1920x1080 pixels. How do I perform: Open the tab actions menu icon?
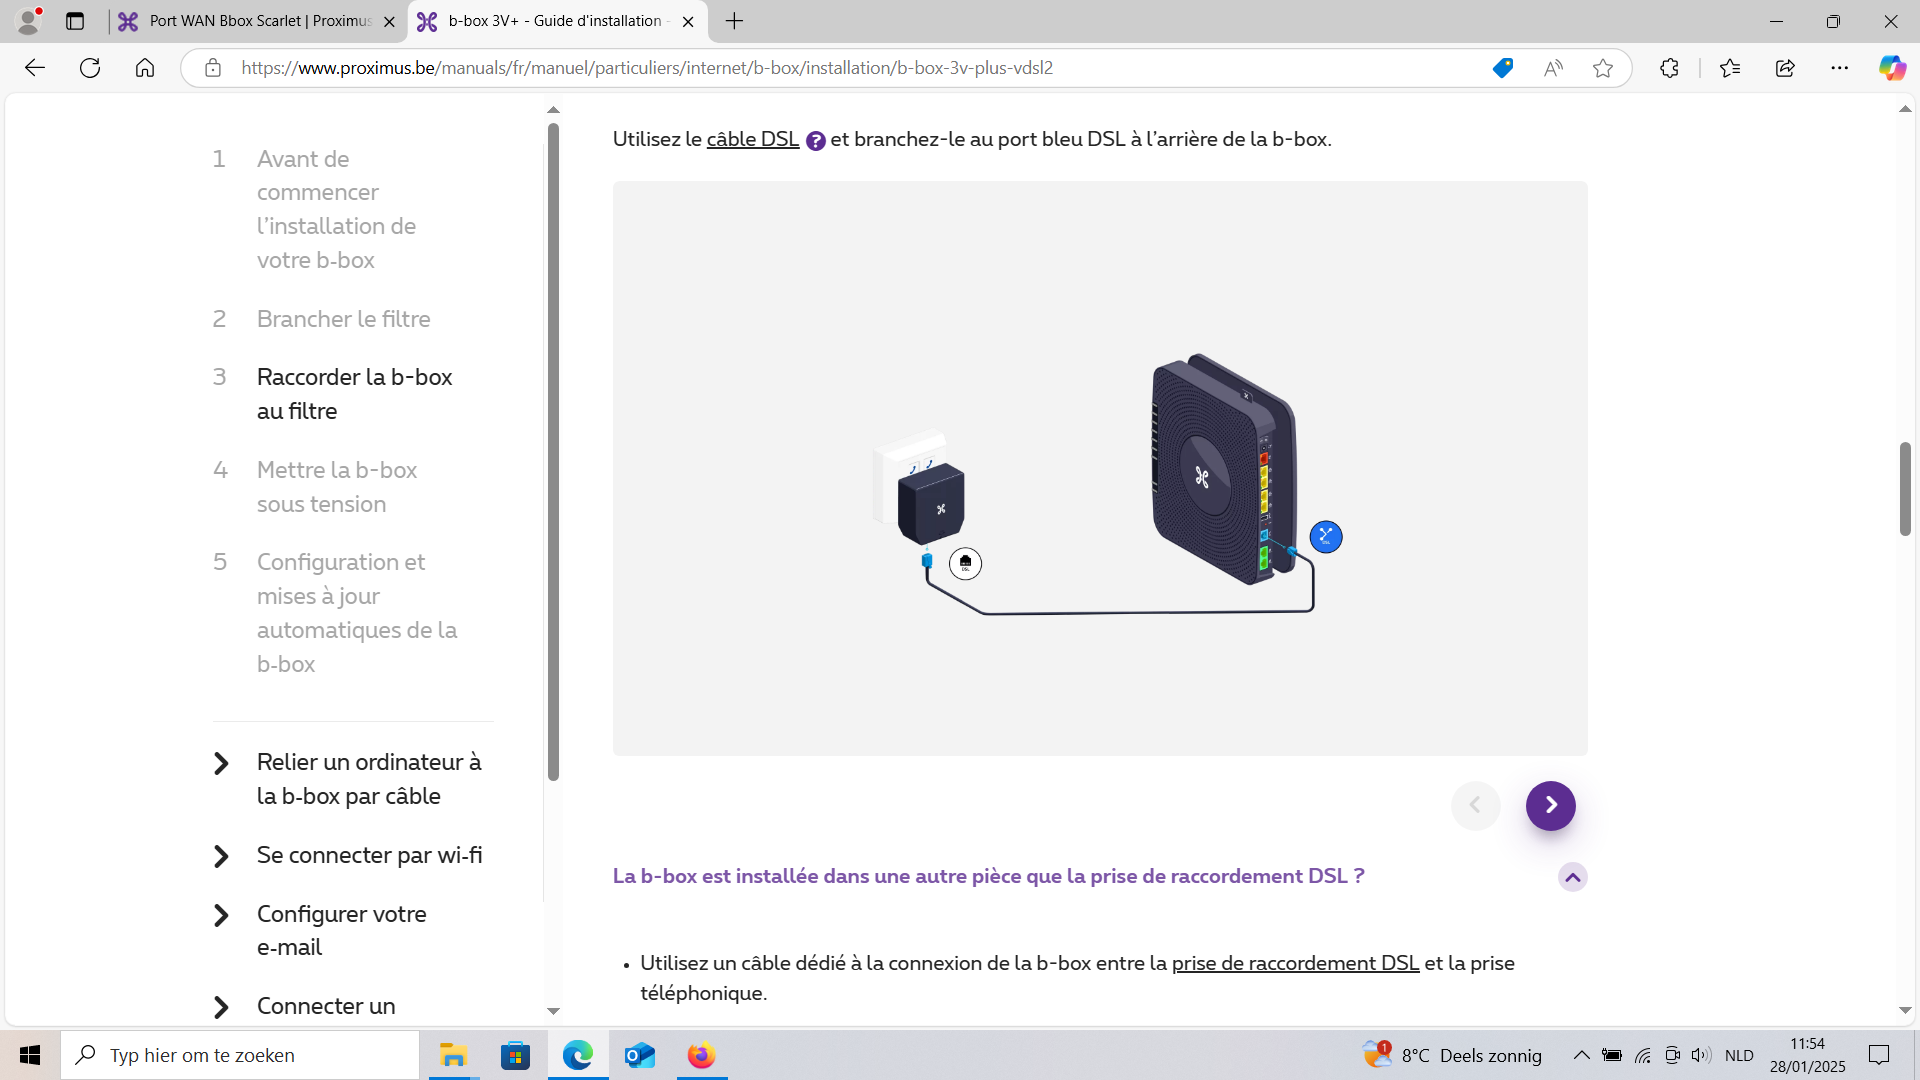[x=75, y=21]
